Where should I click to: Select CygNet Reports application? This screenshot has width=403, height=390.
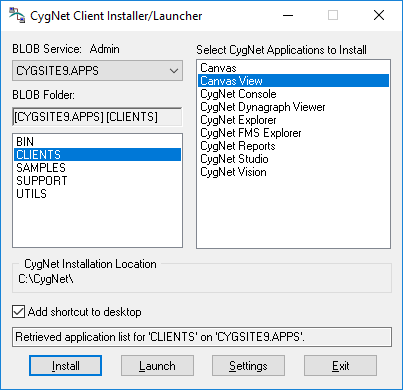pyautogui.click(x=293, y=146)
